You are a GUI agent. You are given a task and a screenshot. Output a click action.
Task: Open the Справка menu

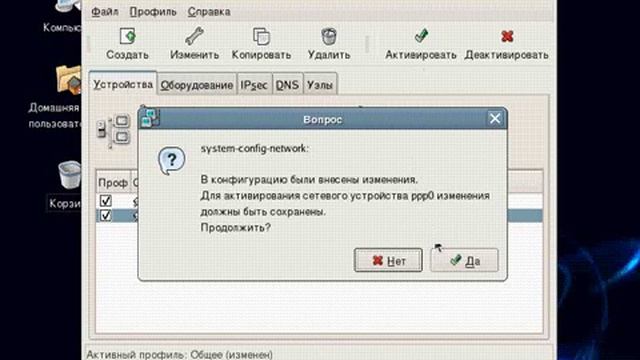[209, 12]
